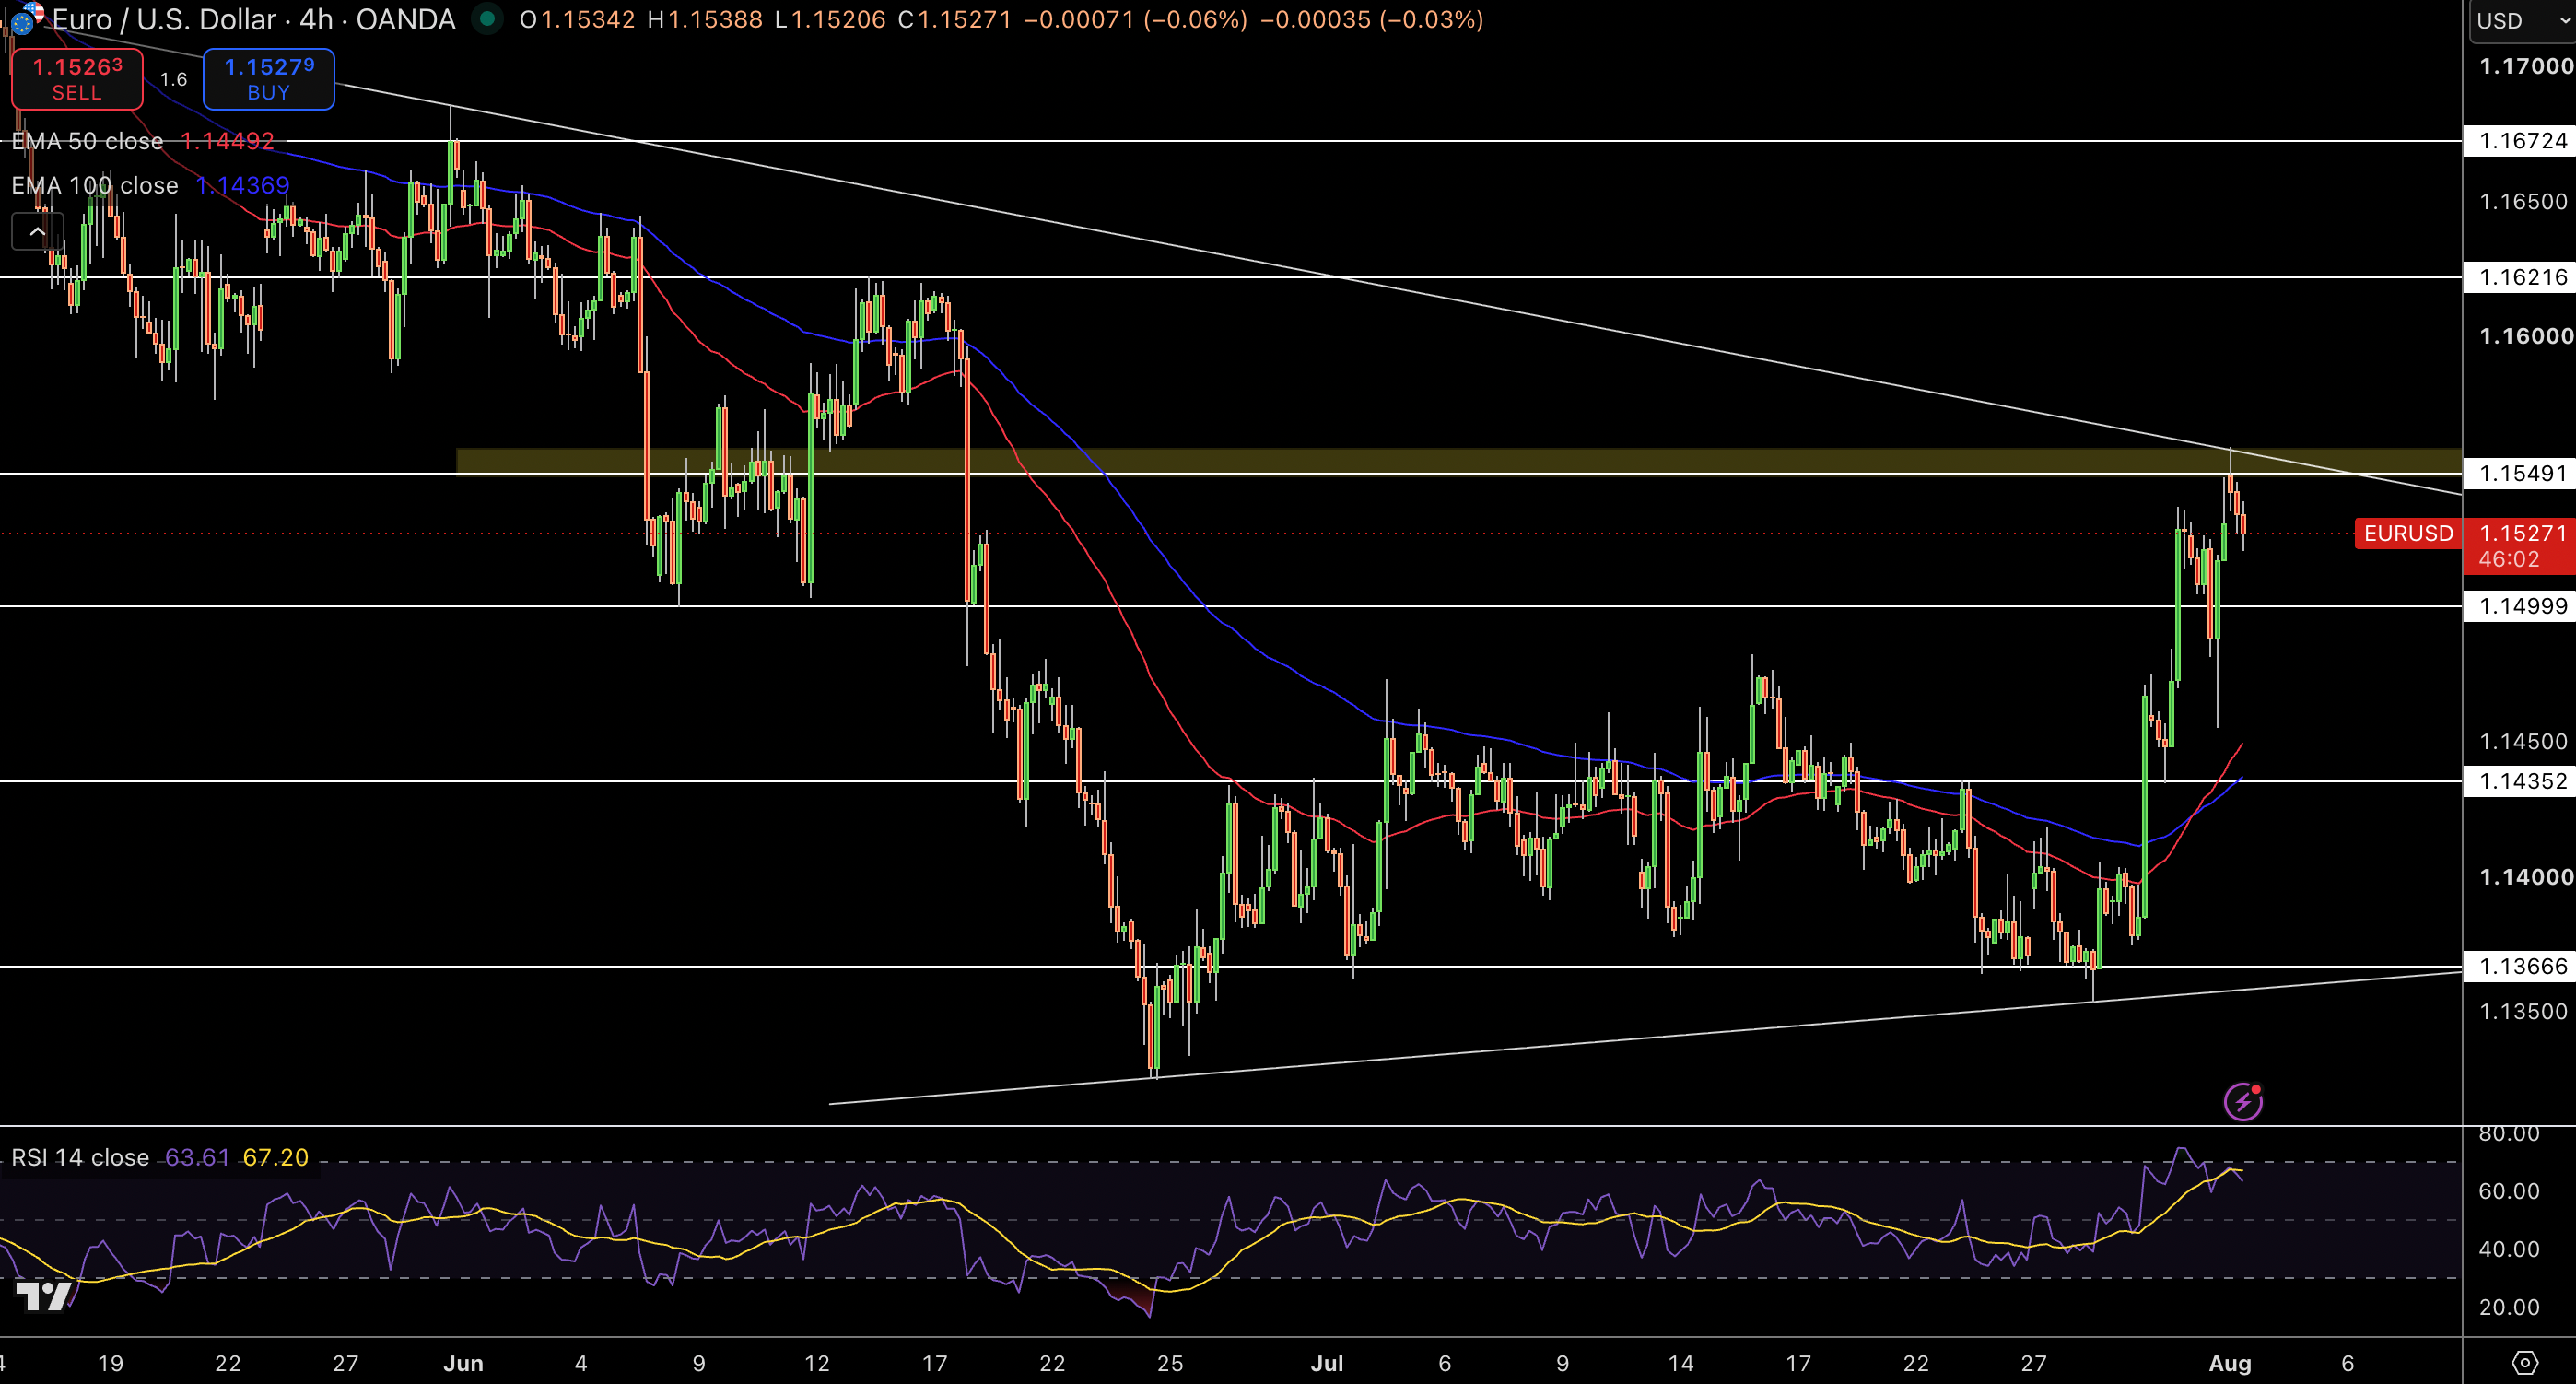Click the 1.16724 horizontal line price label
Image resolution: width=2576 pixels, height=1384 pixels.
pyautogui.click(x=2520, y=141)
